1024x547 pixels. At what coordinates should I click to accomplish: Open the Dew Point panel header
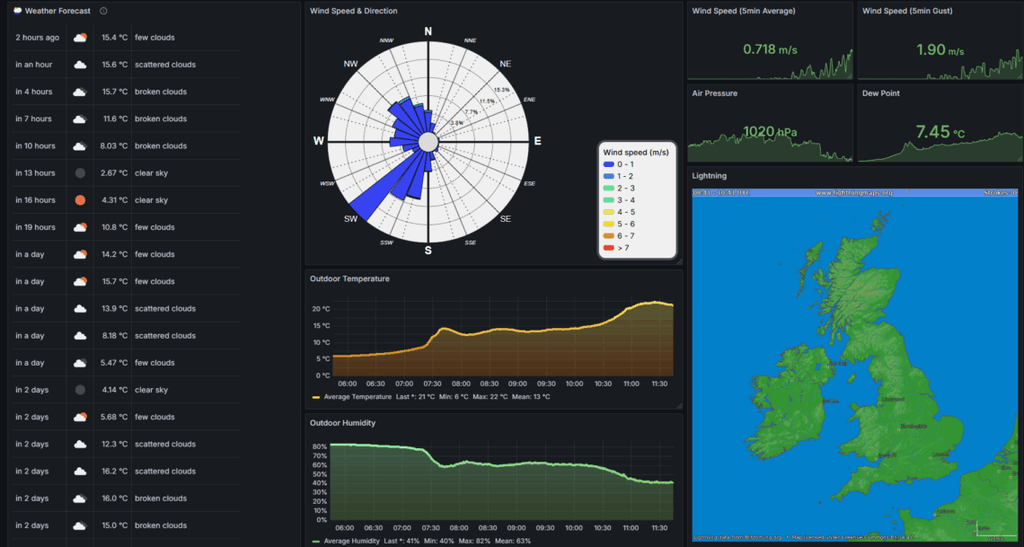[x=881, y=93]
